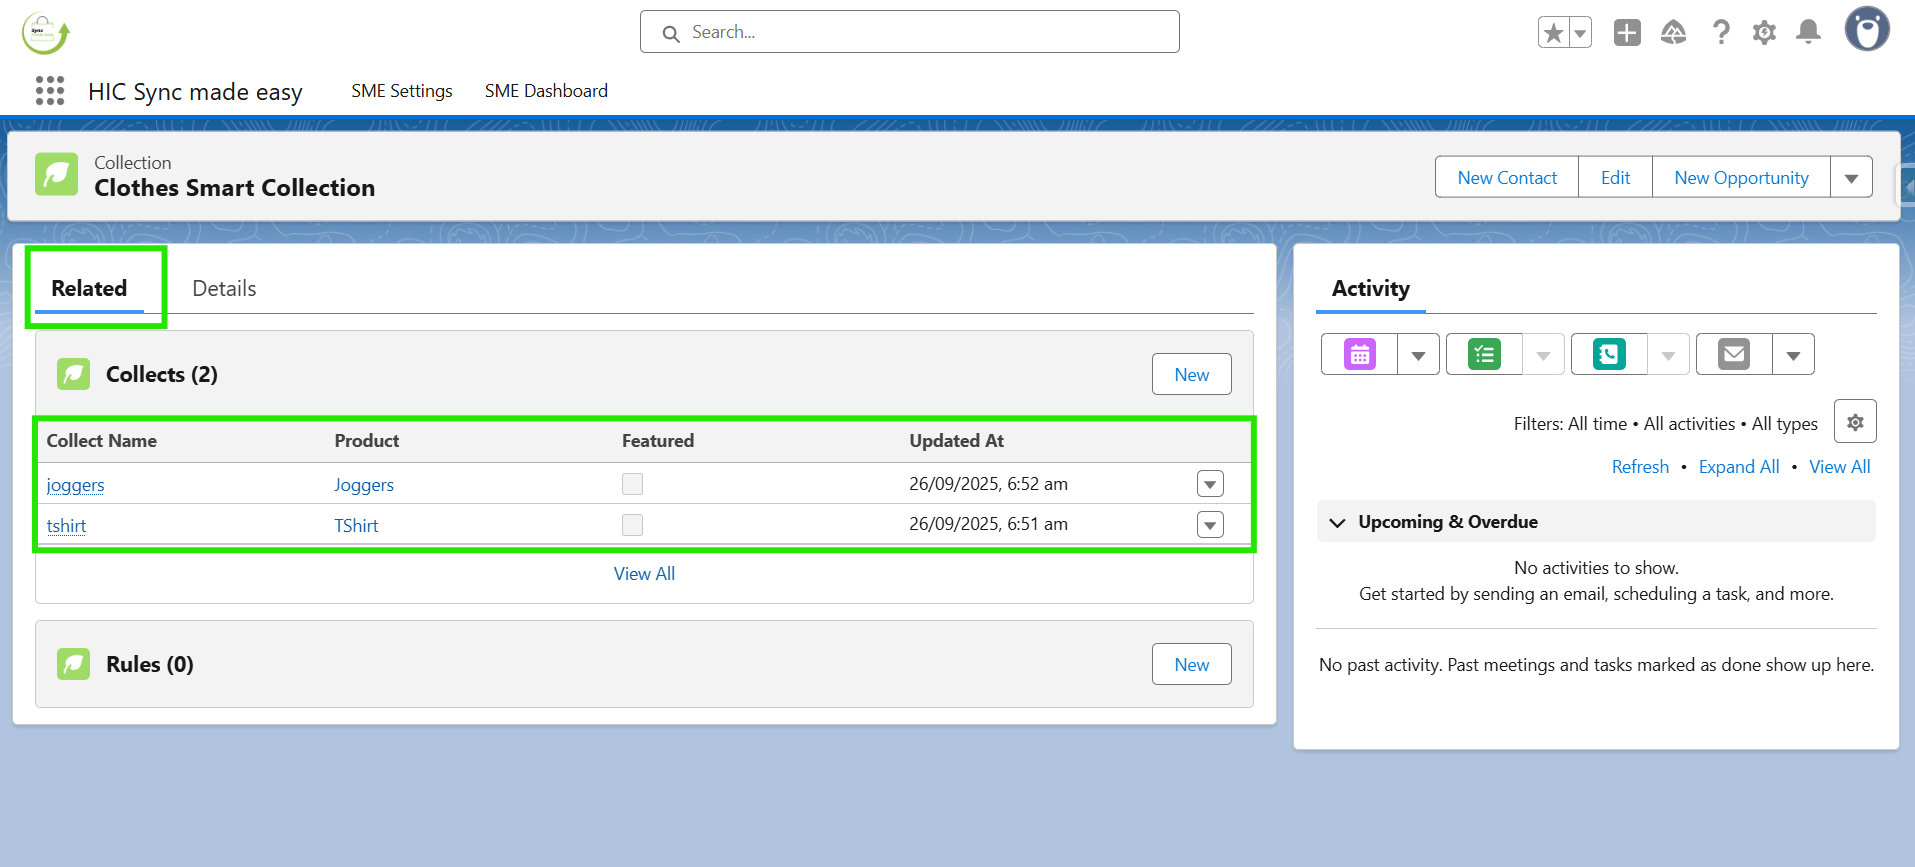Open more record actions dropdown beside New Opportunity
Screen dimensions: 1915x867
click(1851, 177)
